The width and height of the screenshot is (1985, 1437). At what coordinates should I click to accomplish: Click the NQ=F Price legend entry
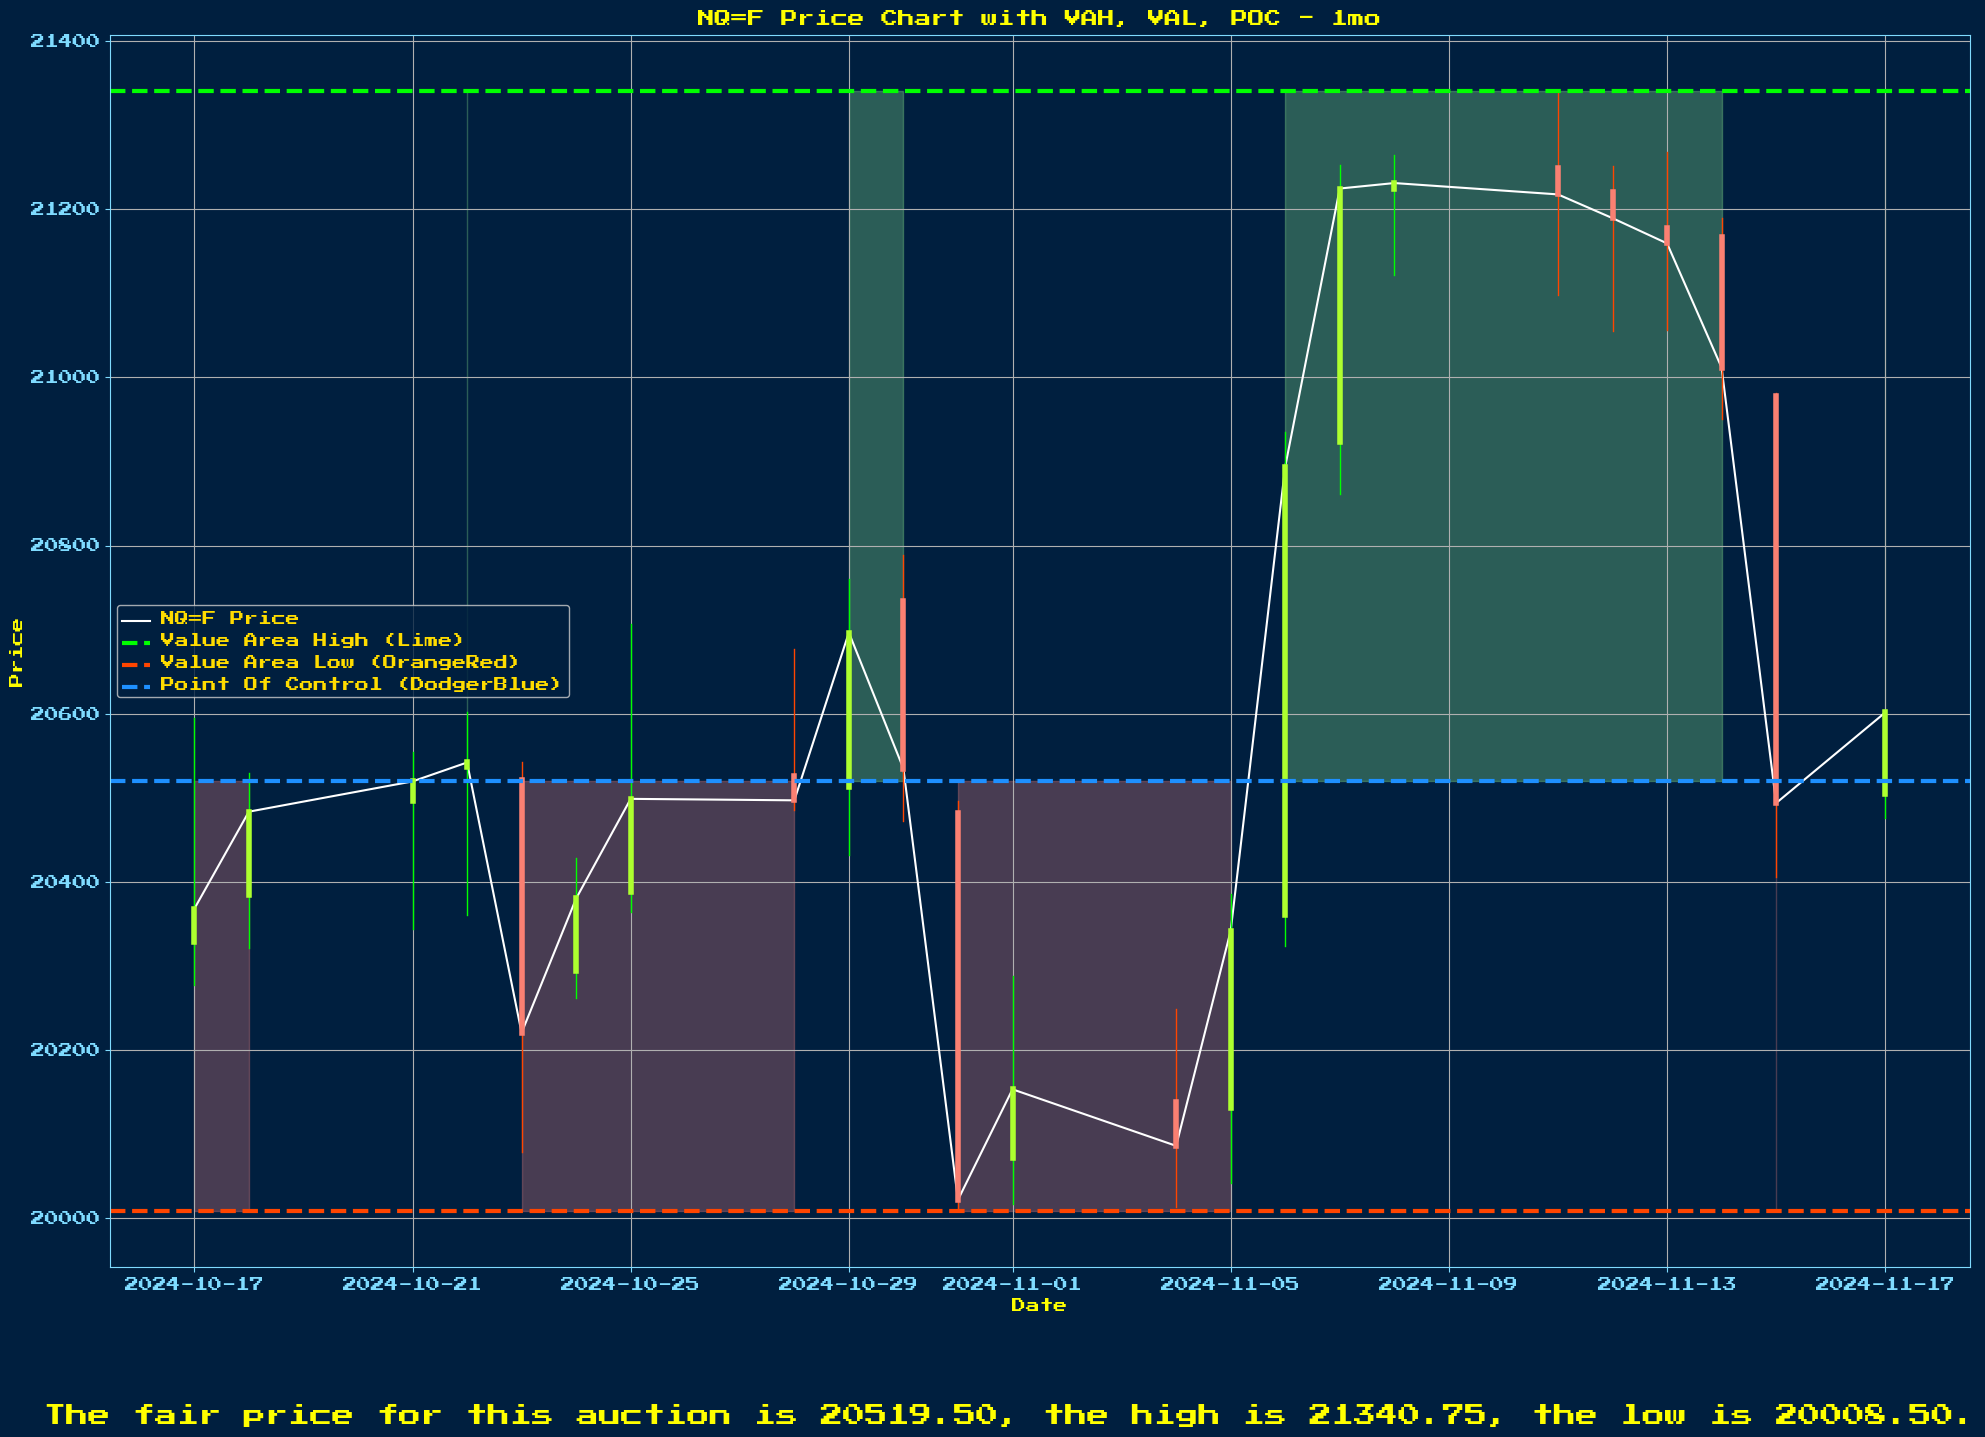pos(228,618)
